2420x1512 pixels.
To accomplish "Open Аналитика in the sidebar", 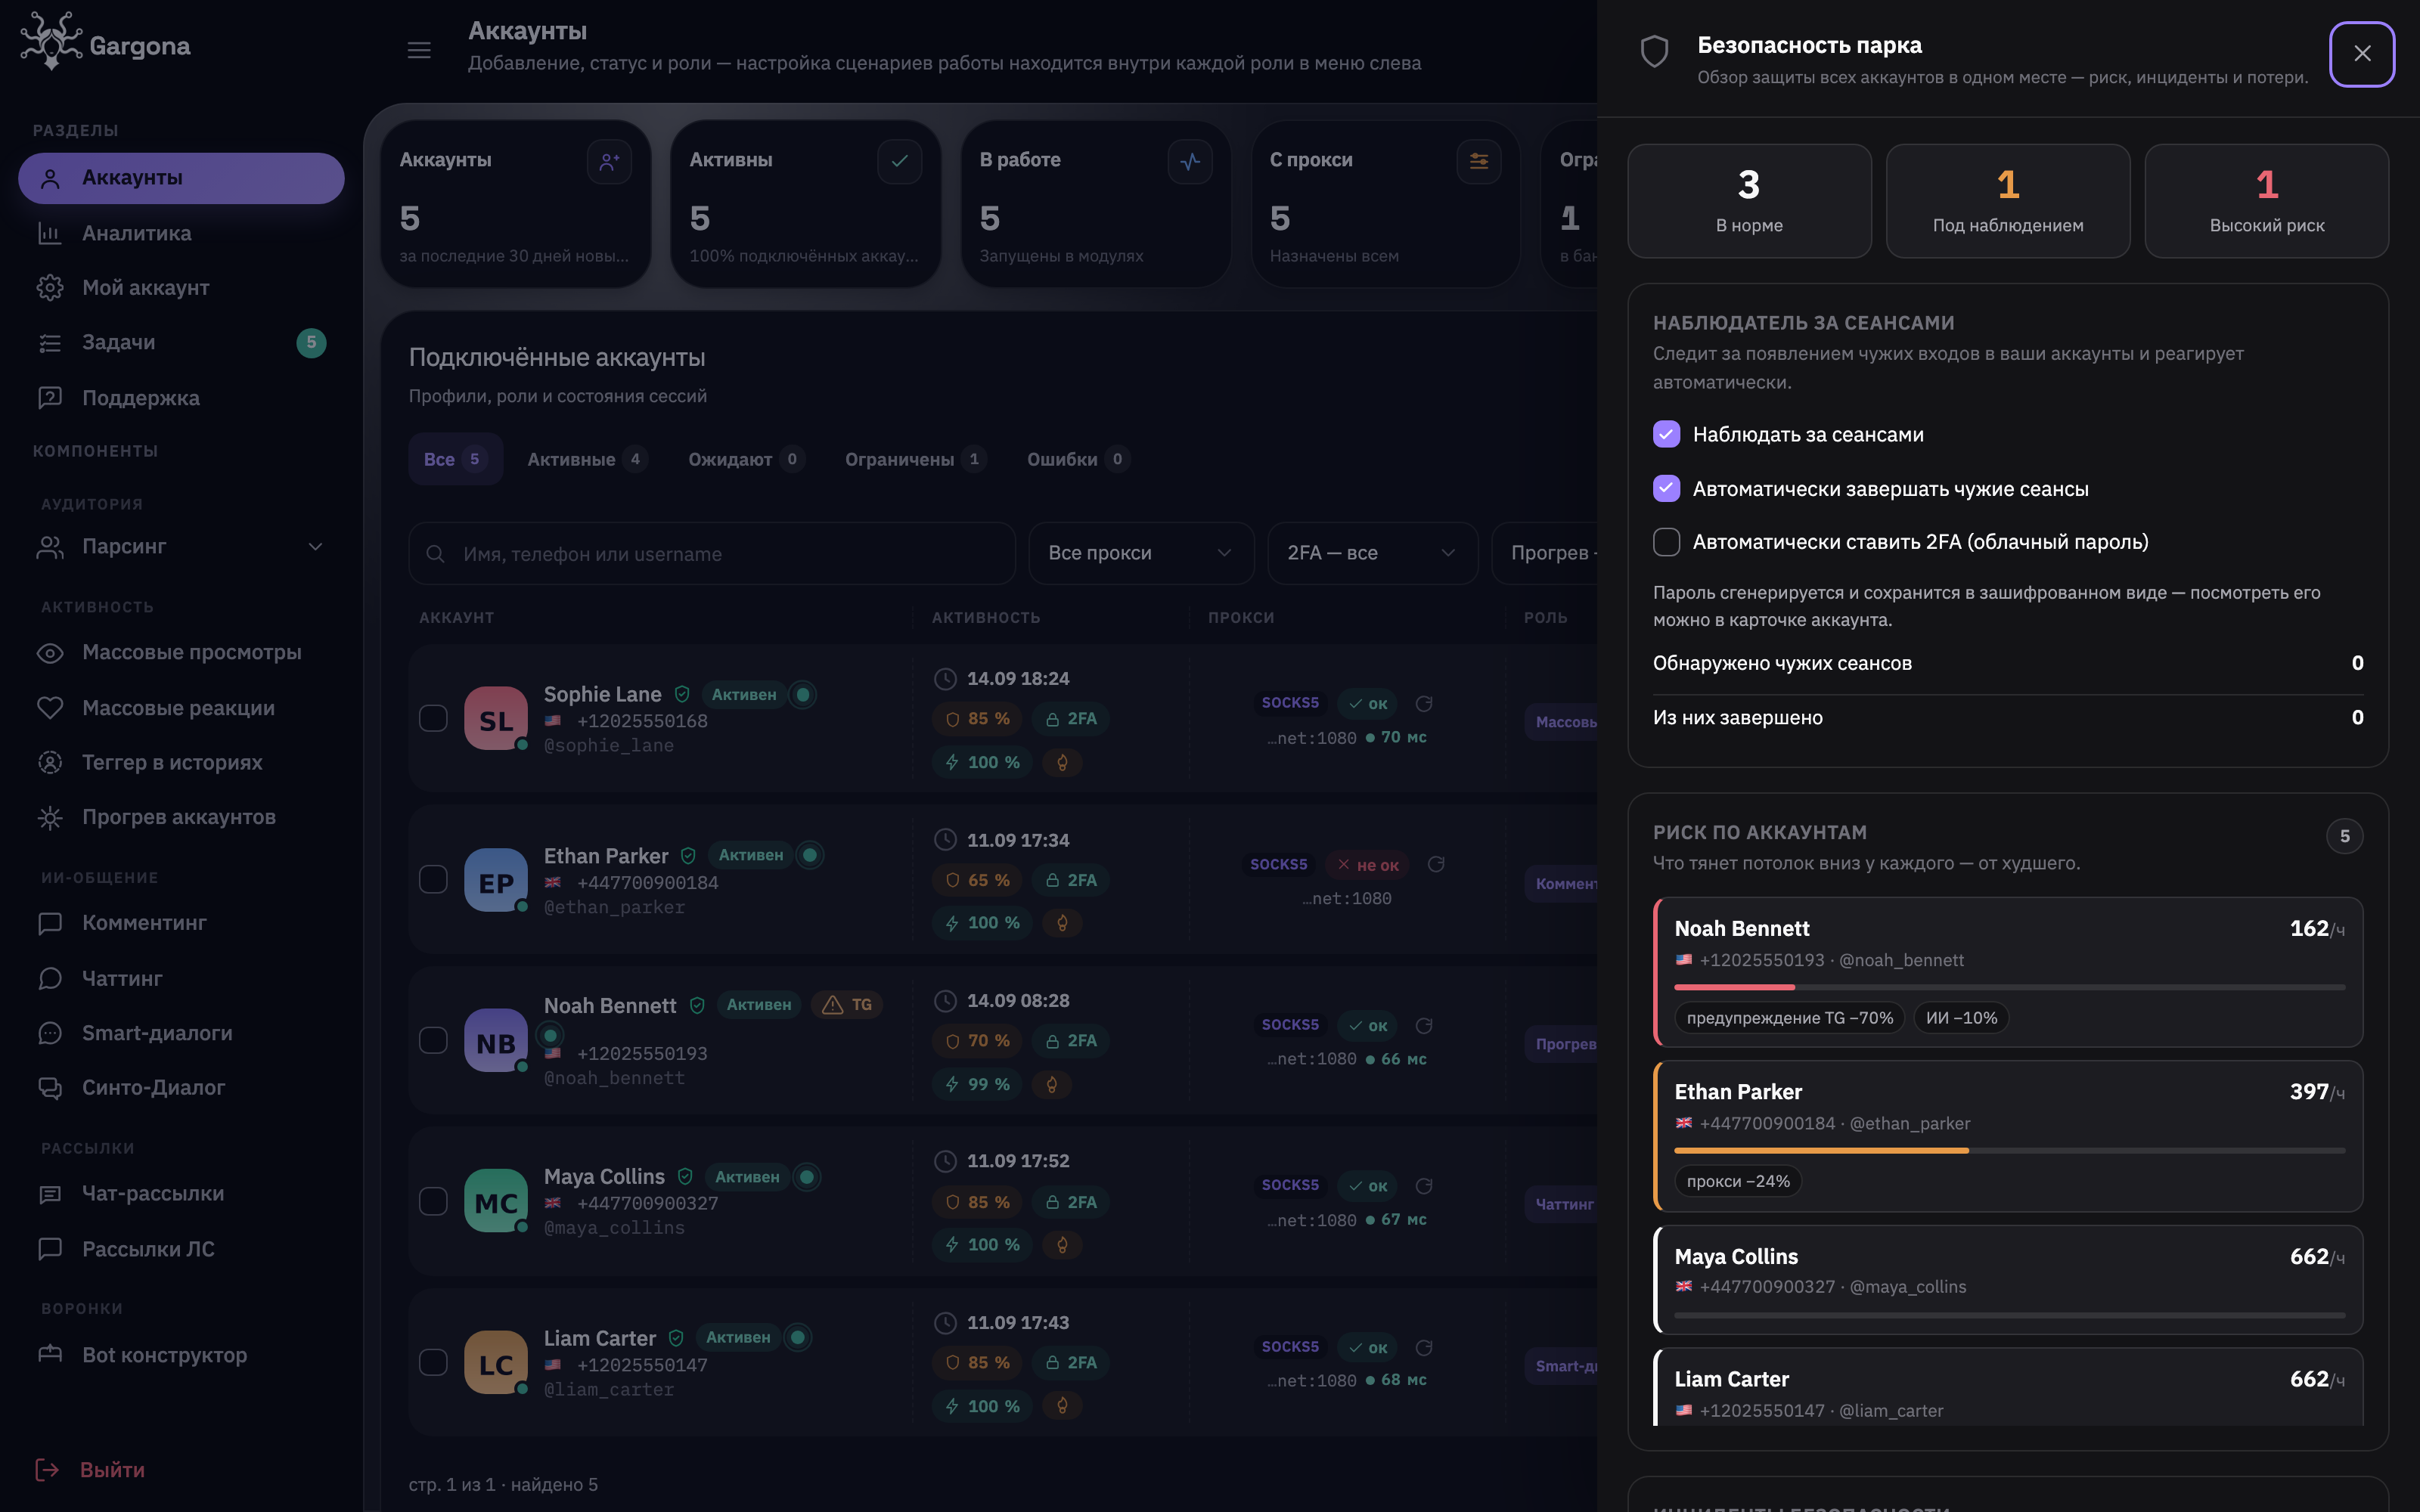I will click(x=181, y=233).
